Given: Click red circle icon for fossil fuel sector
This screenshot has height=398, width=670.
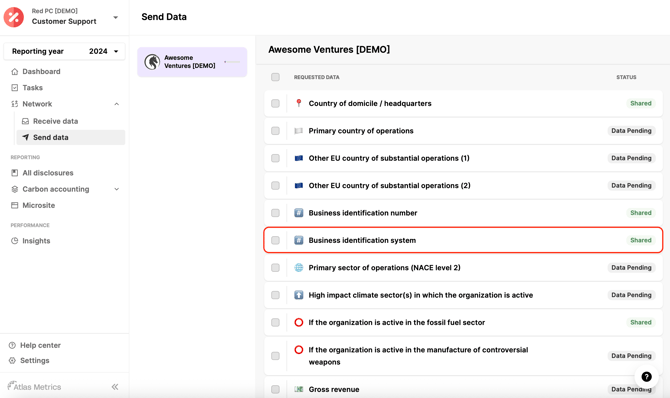Looking at the screenshot, I should pos(299,322).
